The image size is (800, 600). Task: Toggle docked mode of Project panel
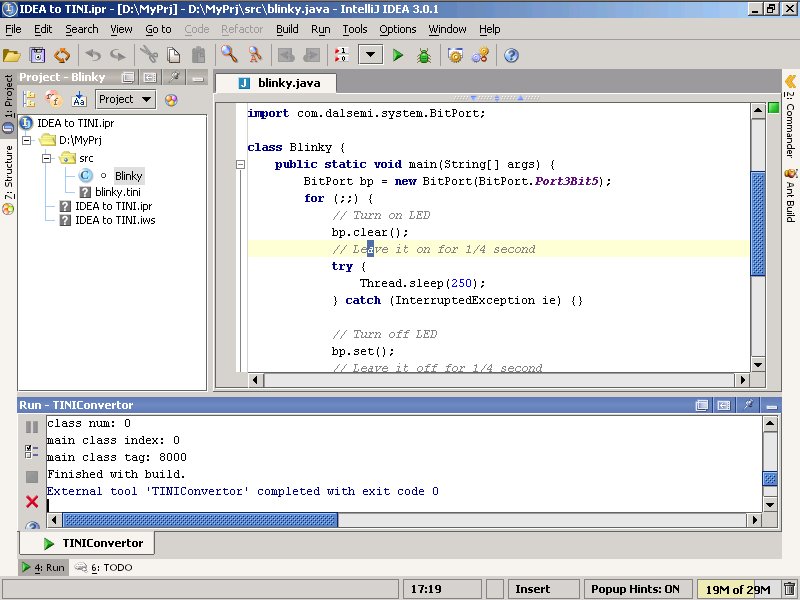(150, 78)
